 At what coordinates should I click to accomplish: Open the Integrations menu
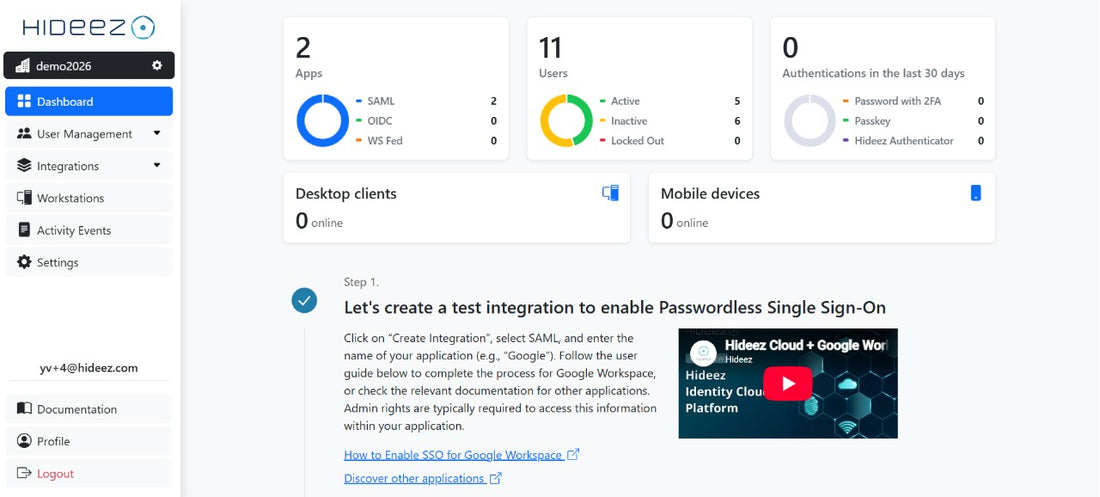[x=89, y=166]
